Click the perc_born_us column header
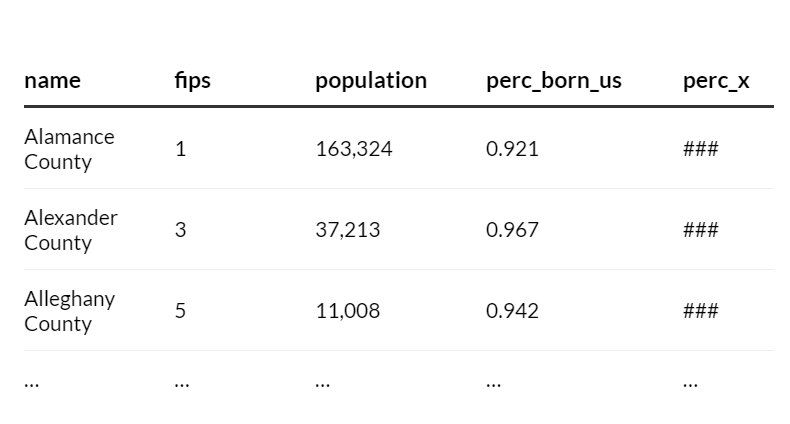 coord(553,81)
